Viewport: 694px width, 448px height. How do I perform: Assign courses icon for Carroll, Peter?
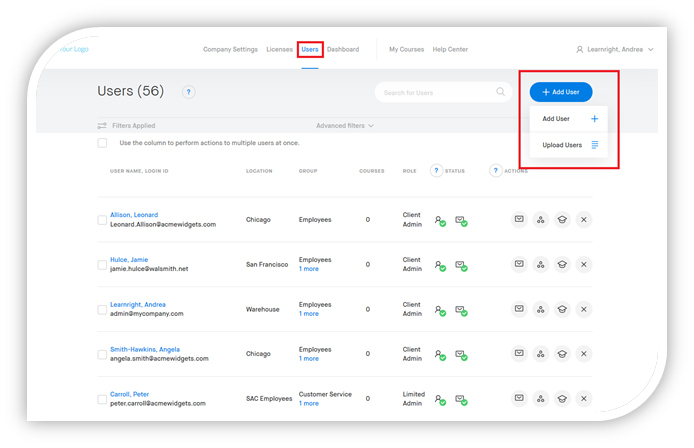[562, 398]
